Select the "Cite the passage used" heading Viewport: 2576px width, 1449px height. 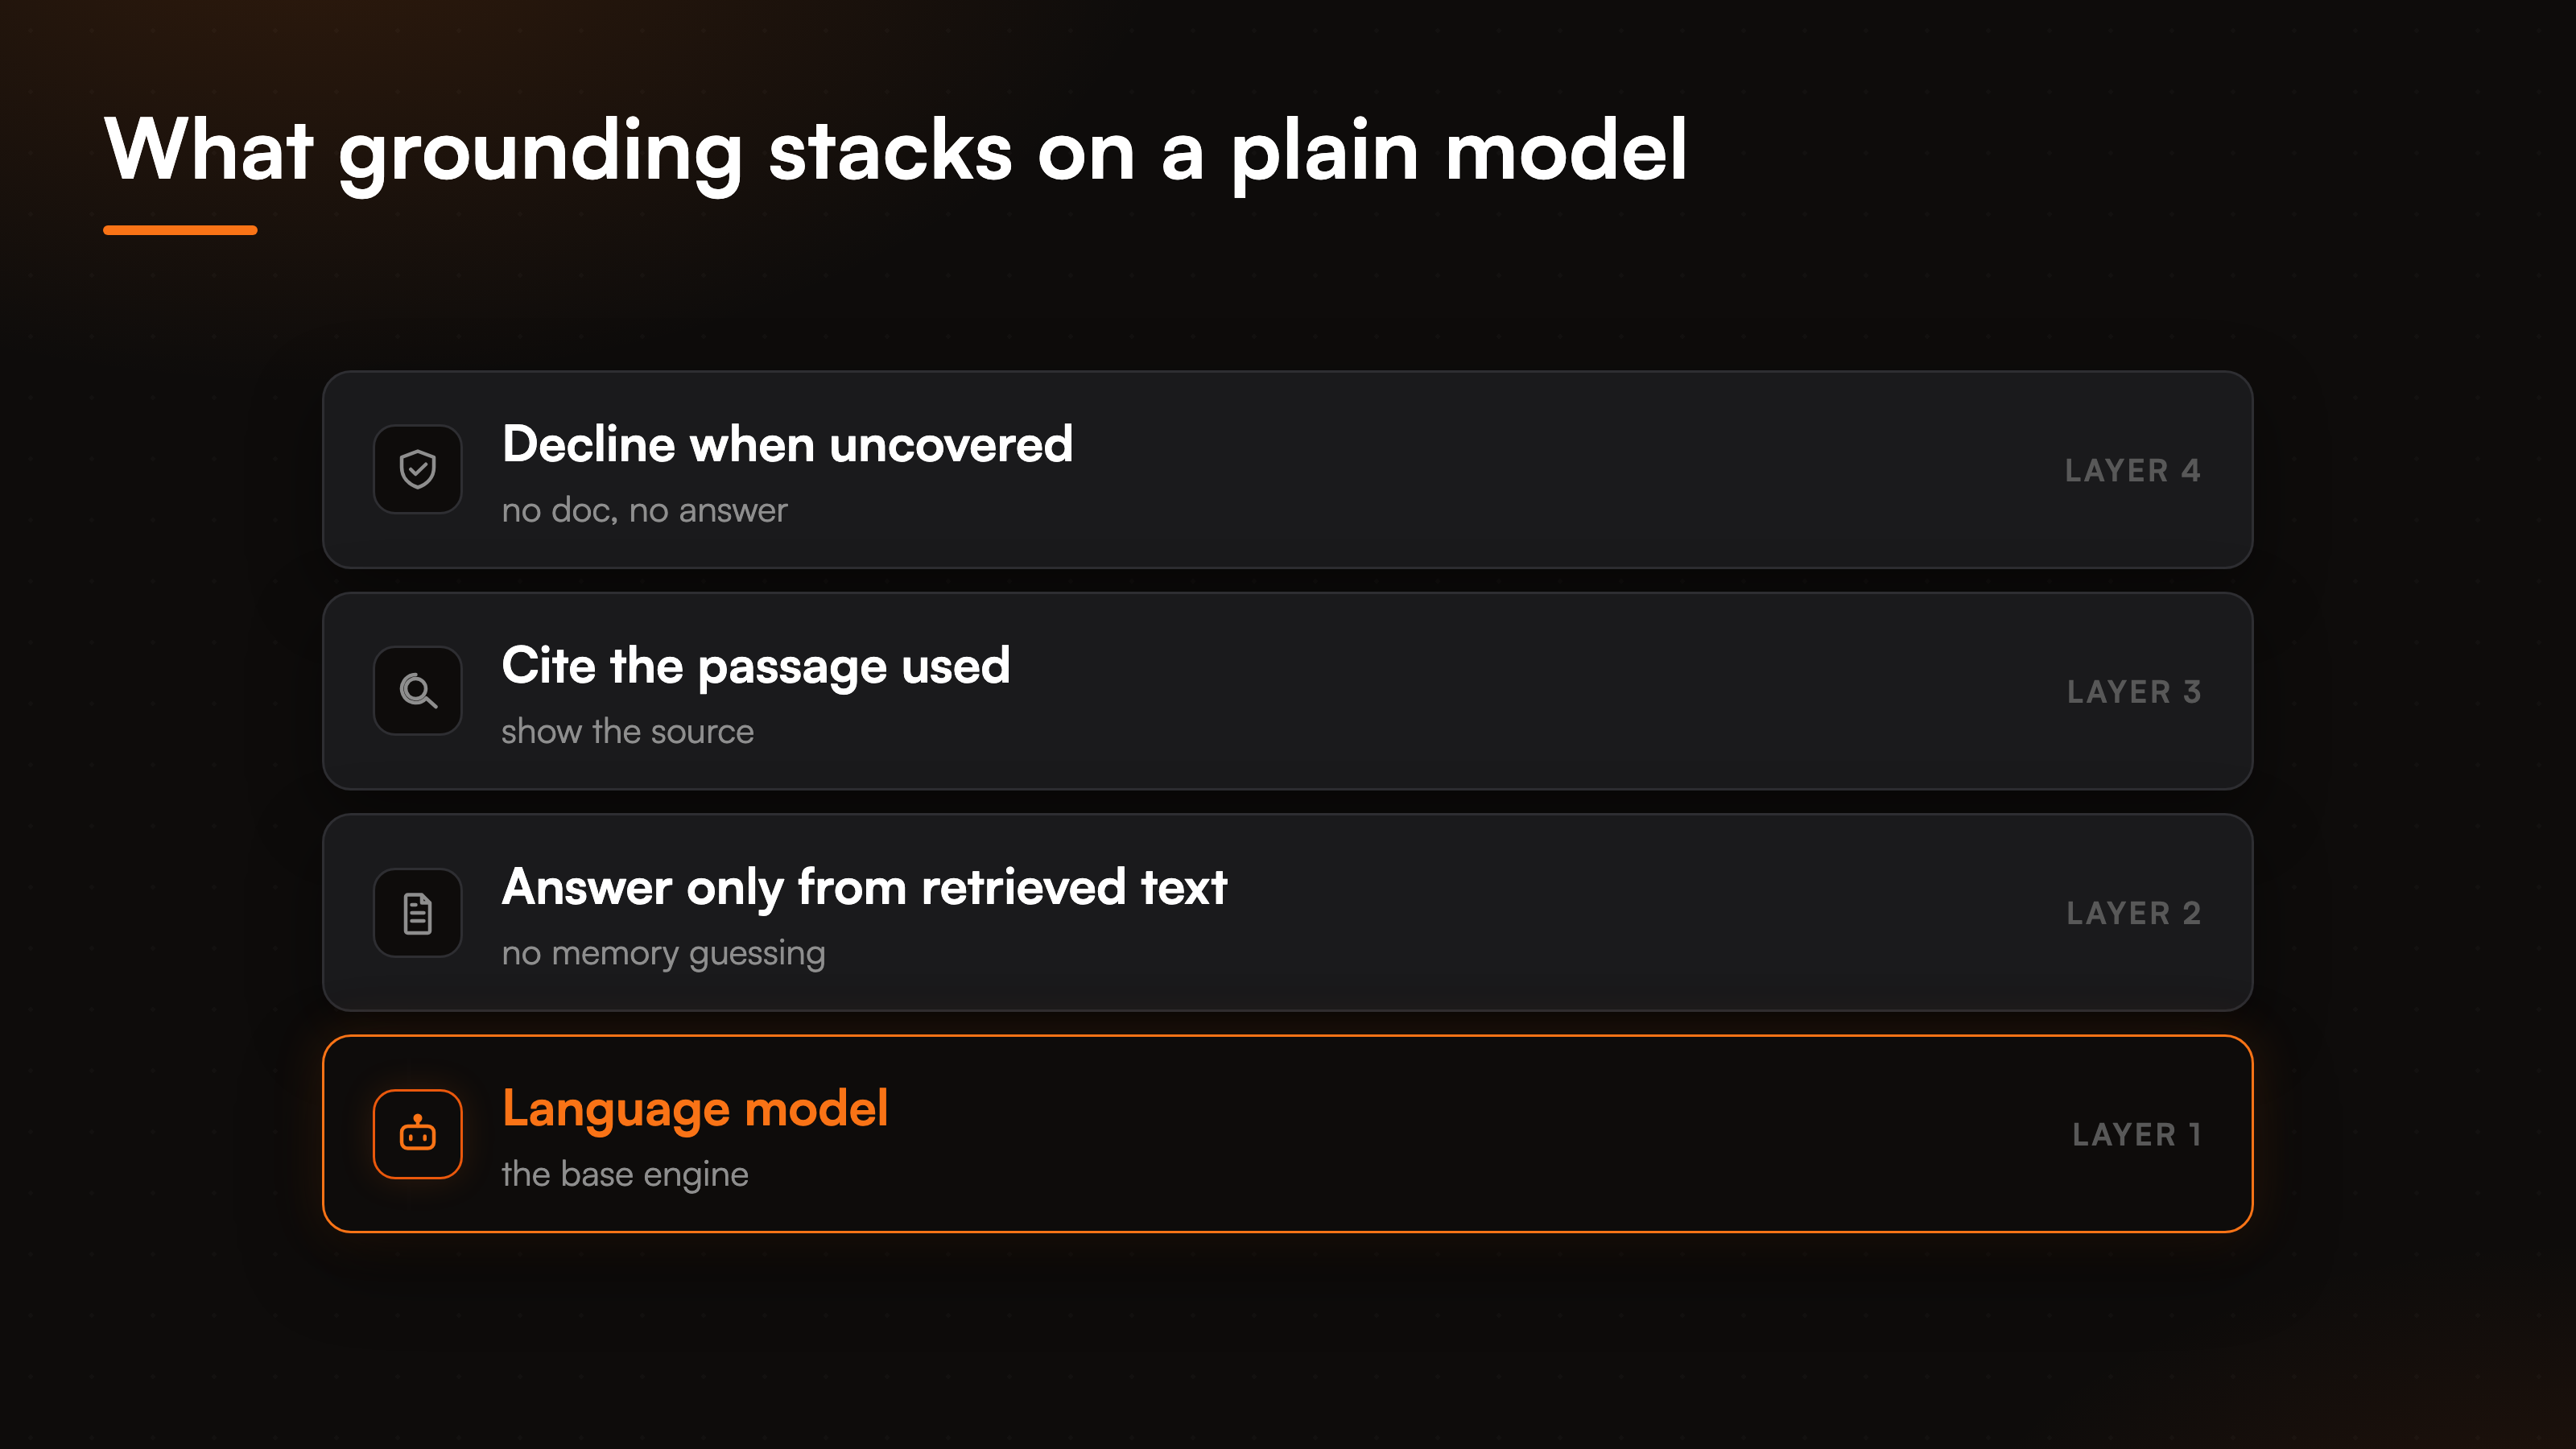(x=756, y=666)
